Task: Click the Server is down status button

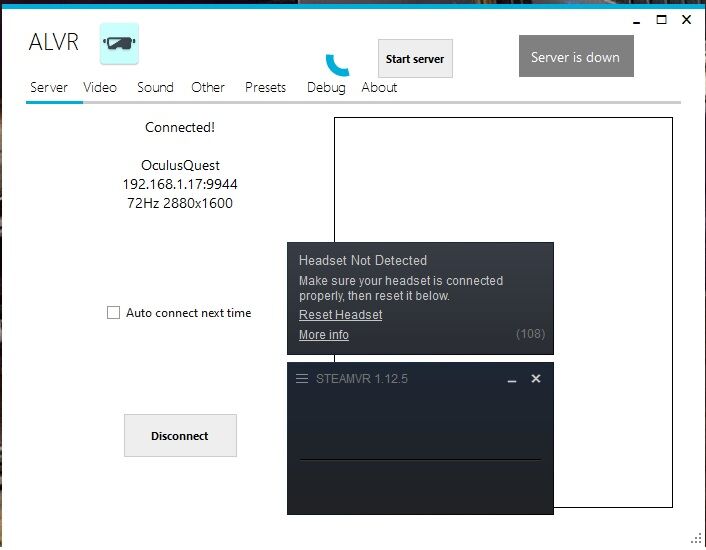Action: (x=576, y=56)
